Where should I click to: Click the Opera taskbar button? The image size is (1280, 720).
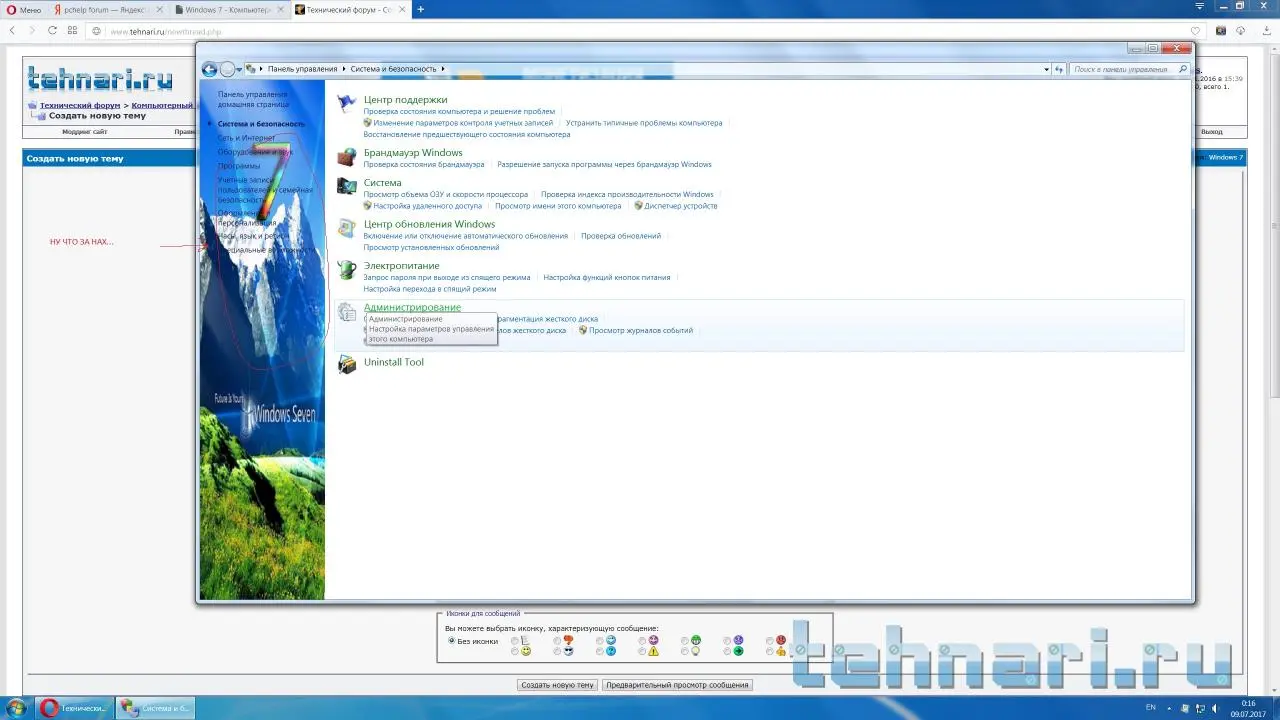click(x=75, y=708)
